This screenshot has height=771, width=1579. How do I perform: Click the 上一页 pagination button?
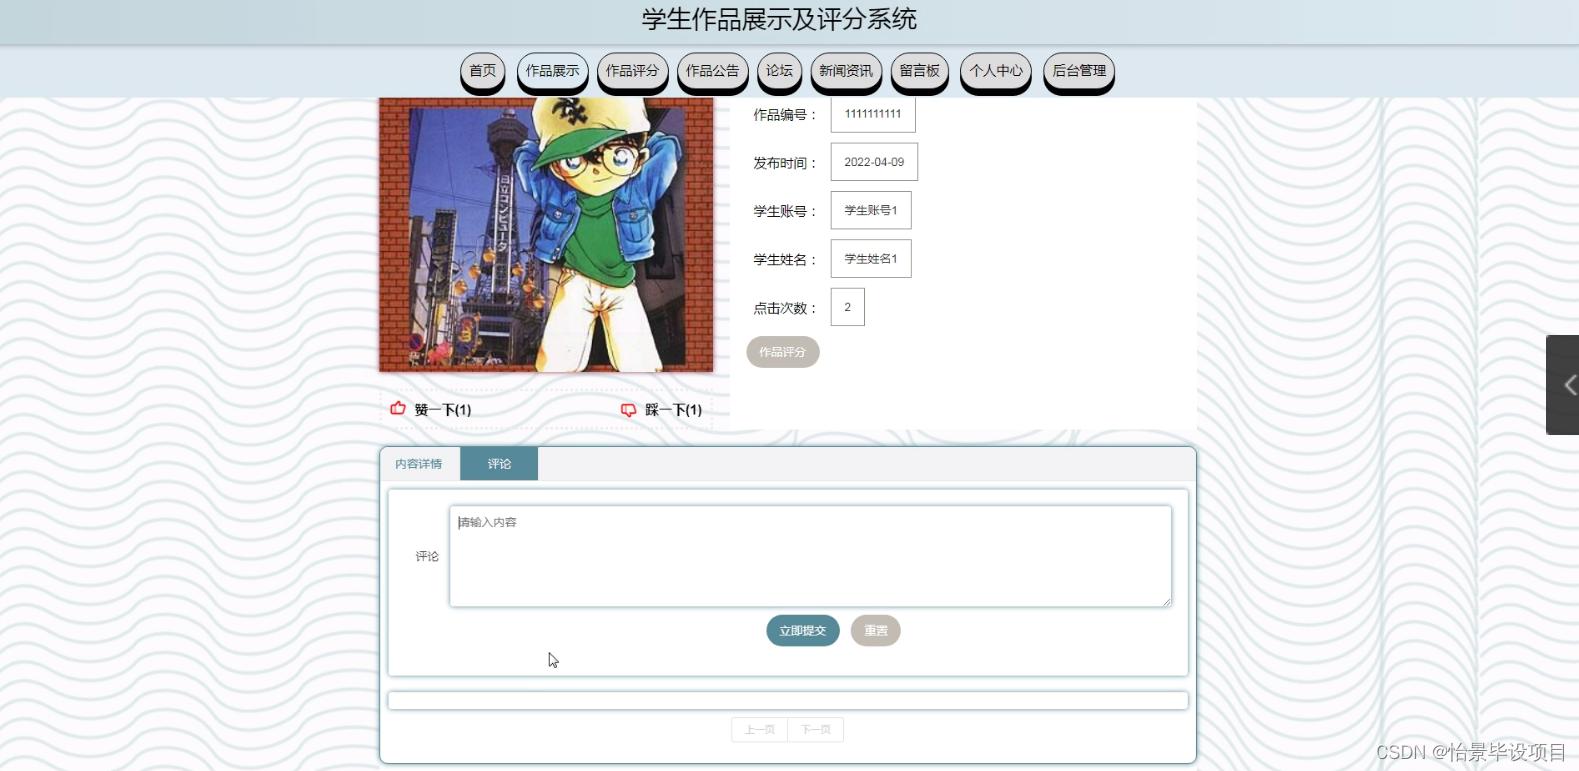click(x=760, y=730)
